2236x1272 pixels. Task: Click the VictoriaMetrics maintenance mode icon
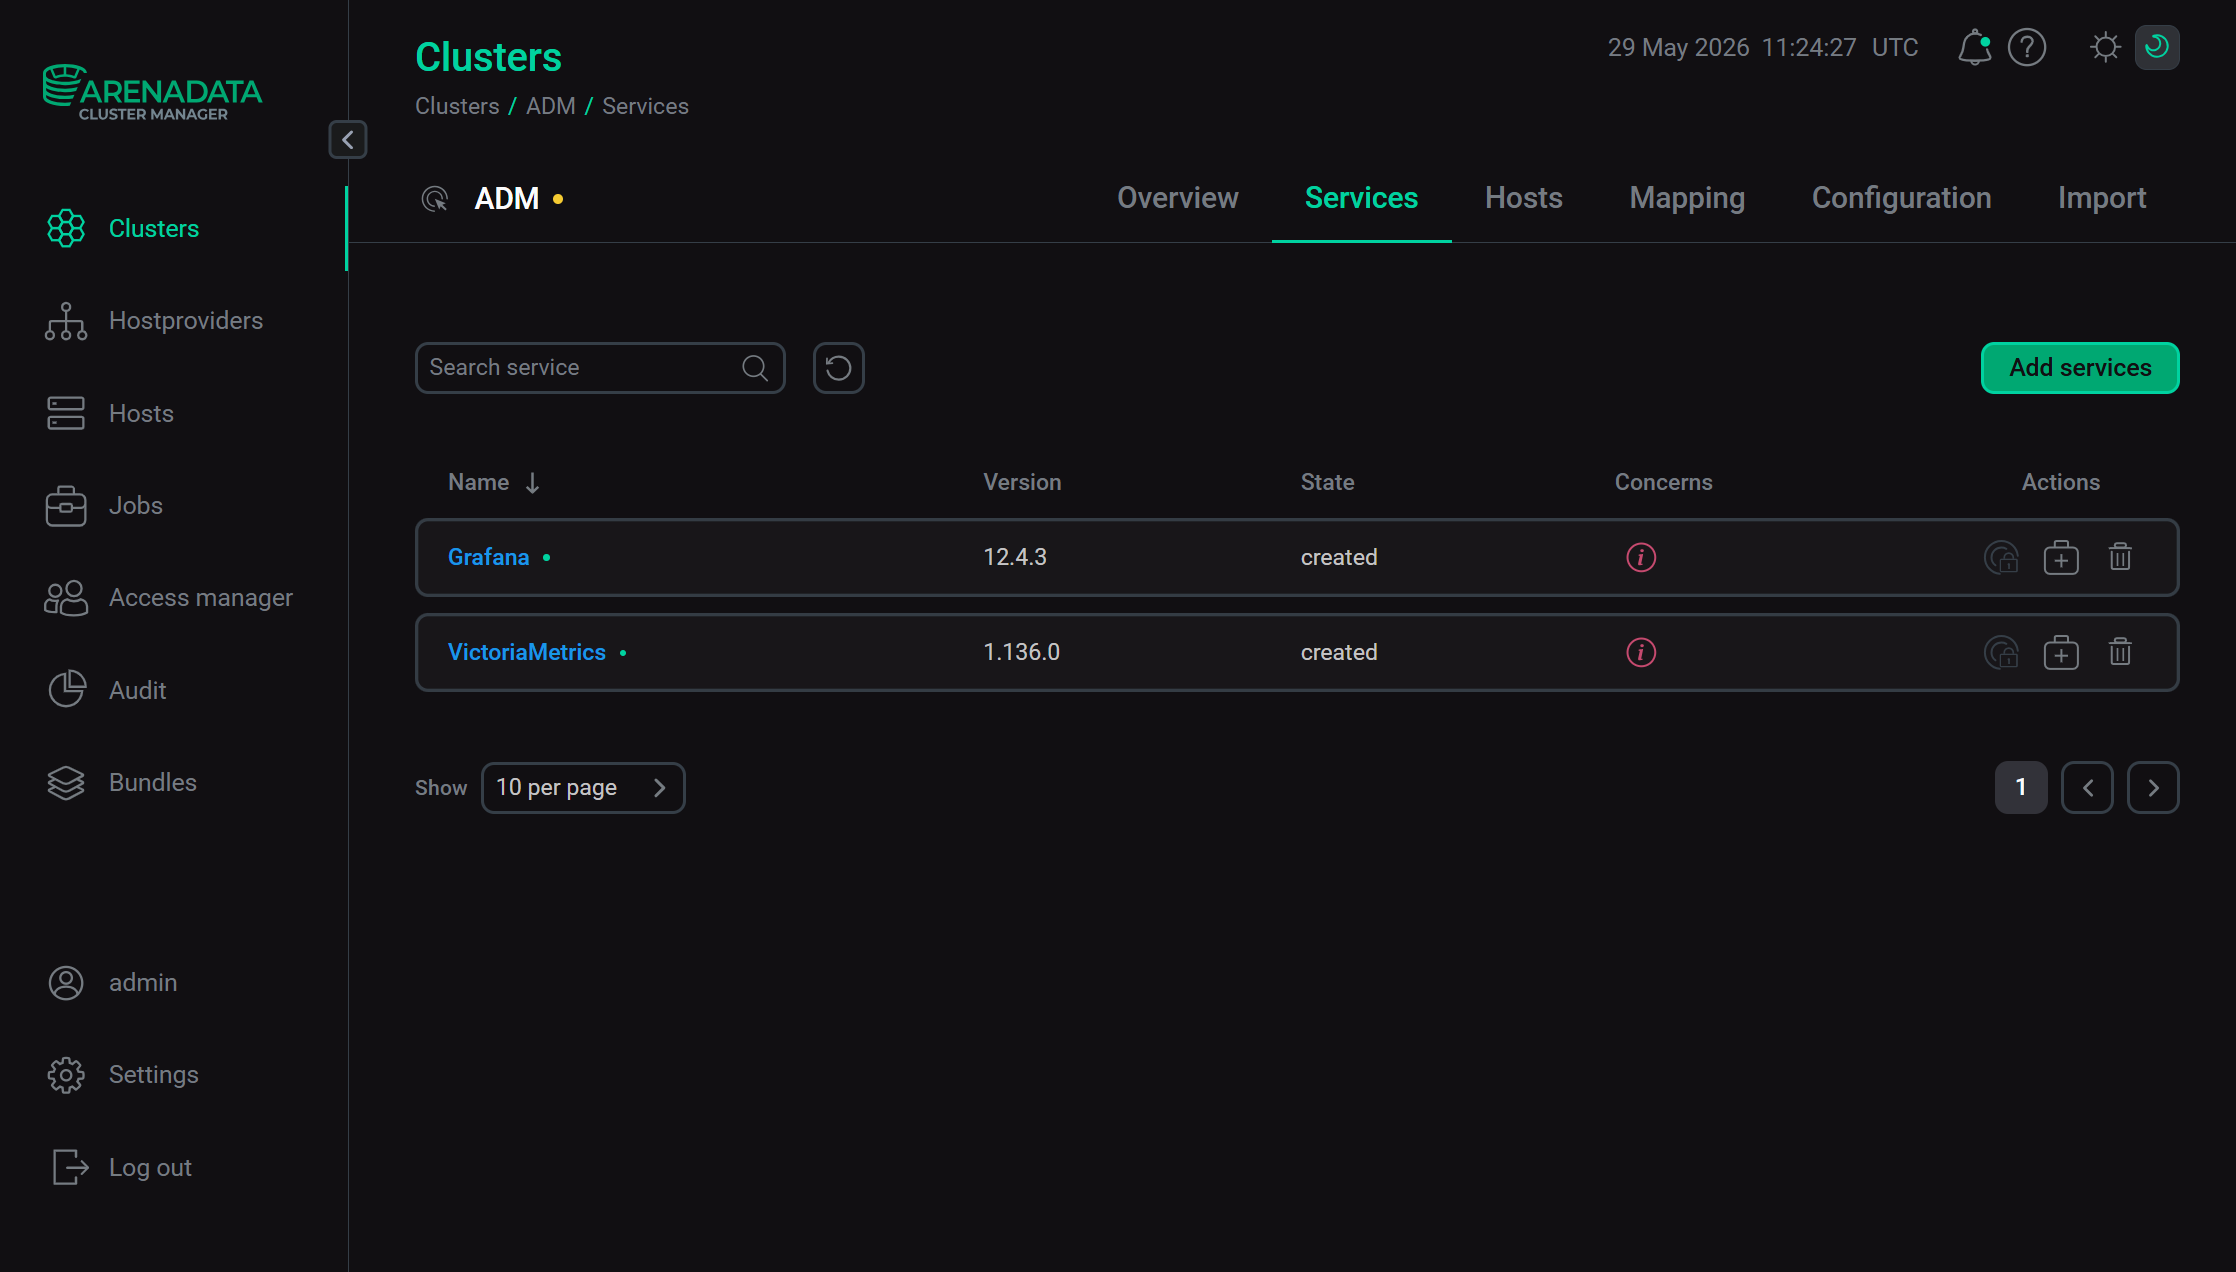coord(2061,652)
